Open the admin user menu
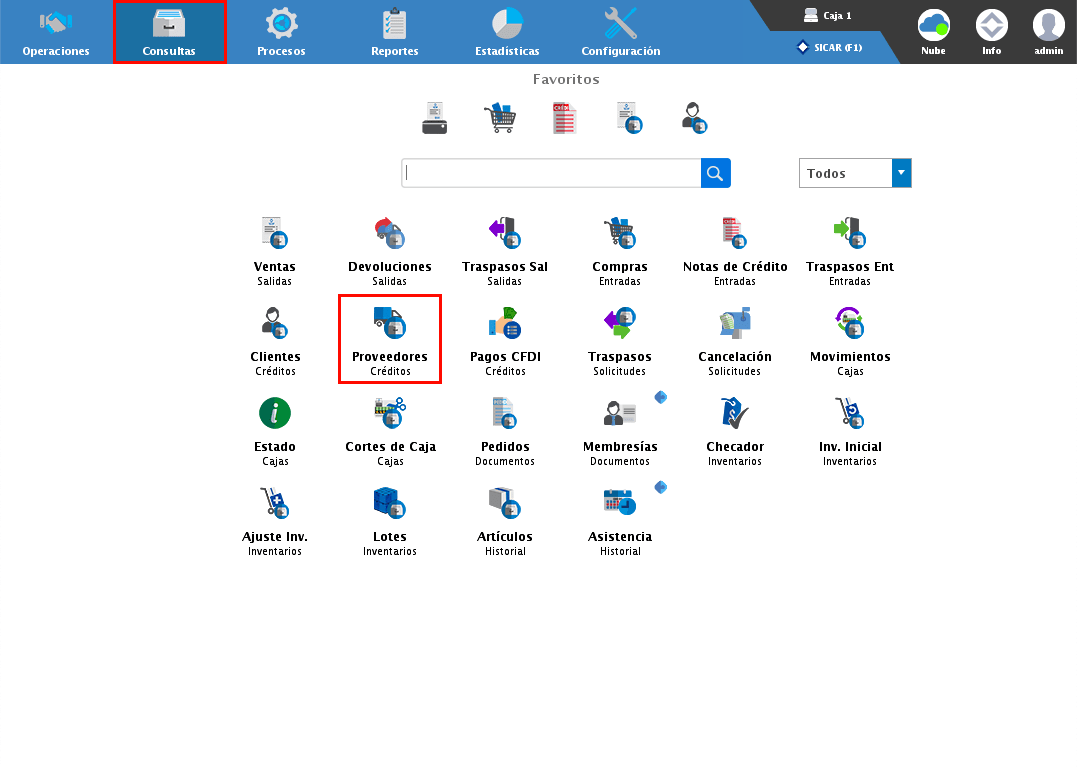This screenshot has width=1077, height=768. 1048,31
